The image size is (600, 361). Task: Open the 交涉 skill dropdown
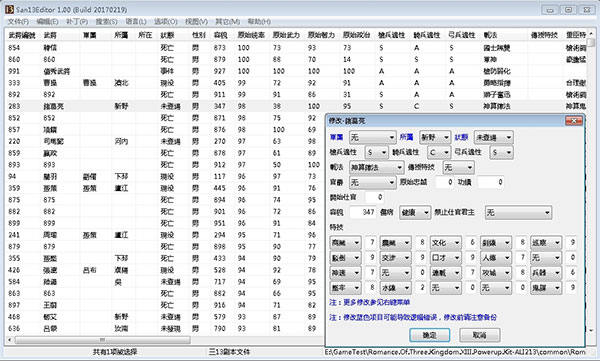[x=396, y=258]
